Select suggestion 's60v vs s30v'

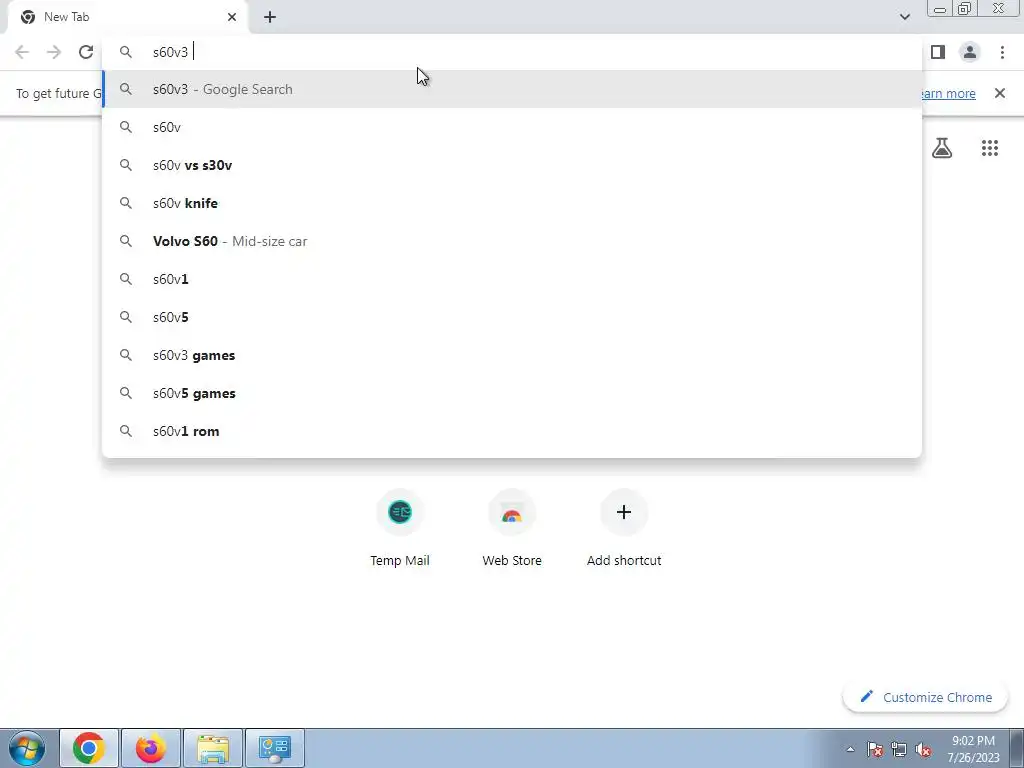[512, 165]
